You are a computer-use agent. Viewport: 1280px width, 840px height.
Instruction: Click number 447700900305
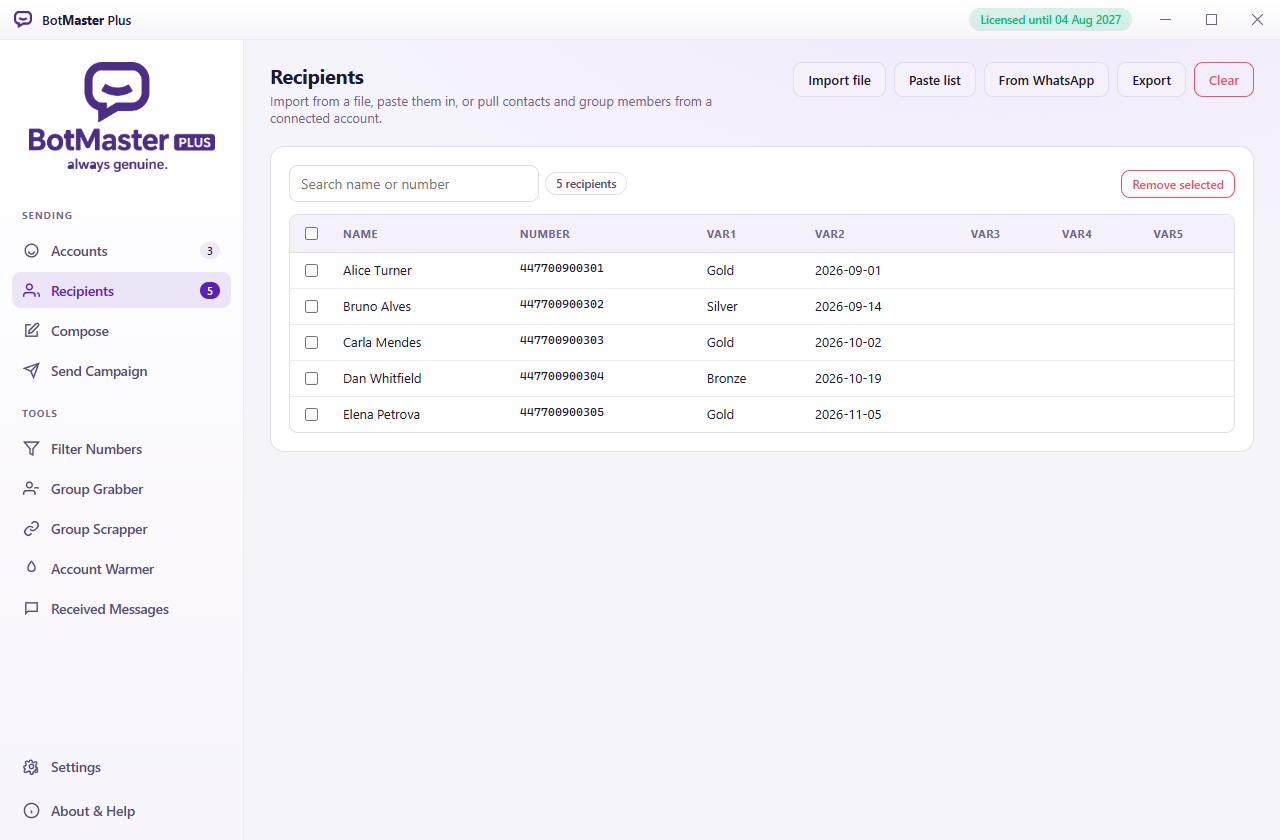click(562, 412)
